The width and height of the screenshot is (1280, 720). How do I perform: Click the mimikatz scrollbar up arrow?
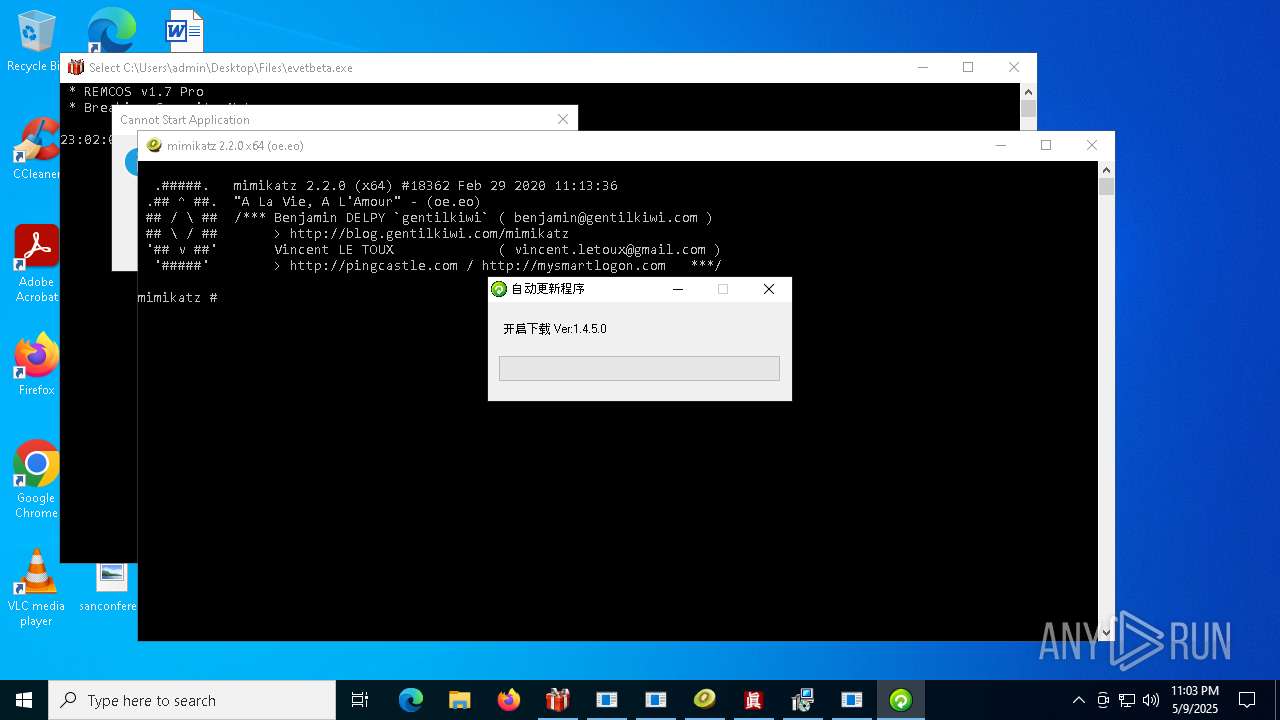point(1106,169)
